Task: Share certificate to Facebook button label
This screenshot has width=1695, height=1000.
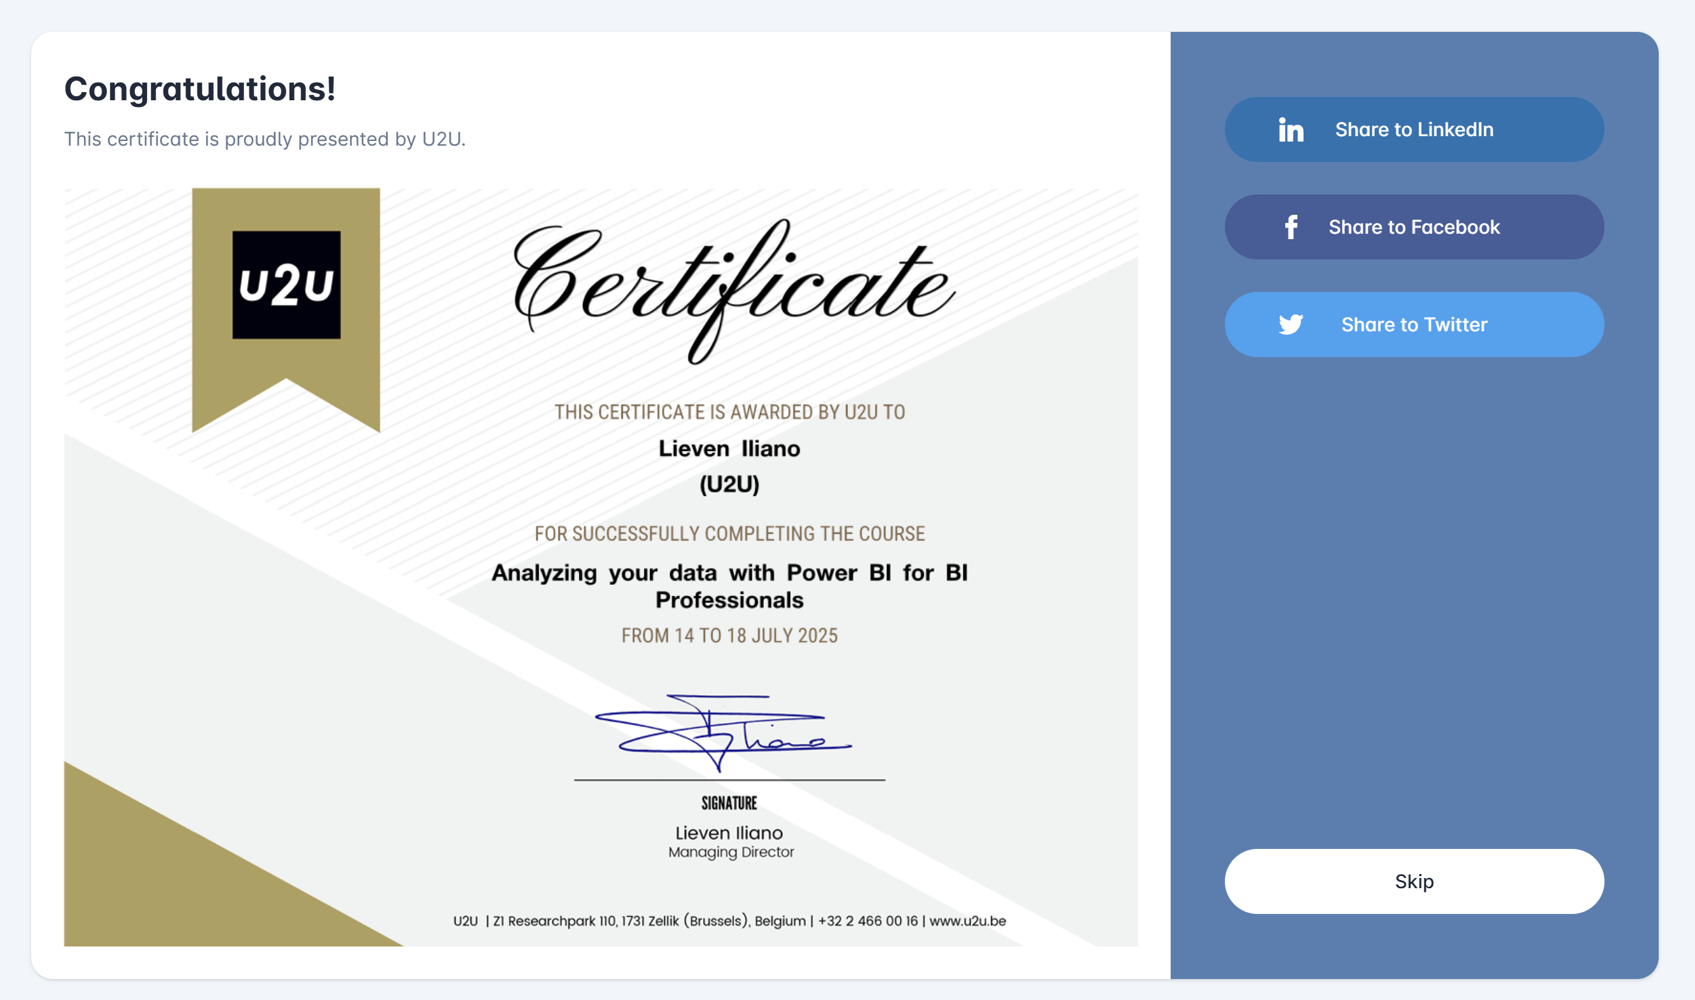Action: click(1414, 227)
